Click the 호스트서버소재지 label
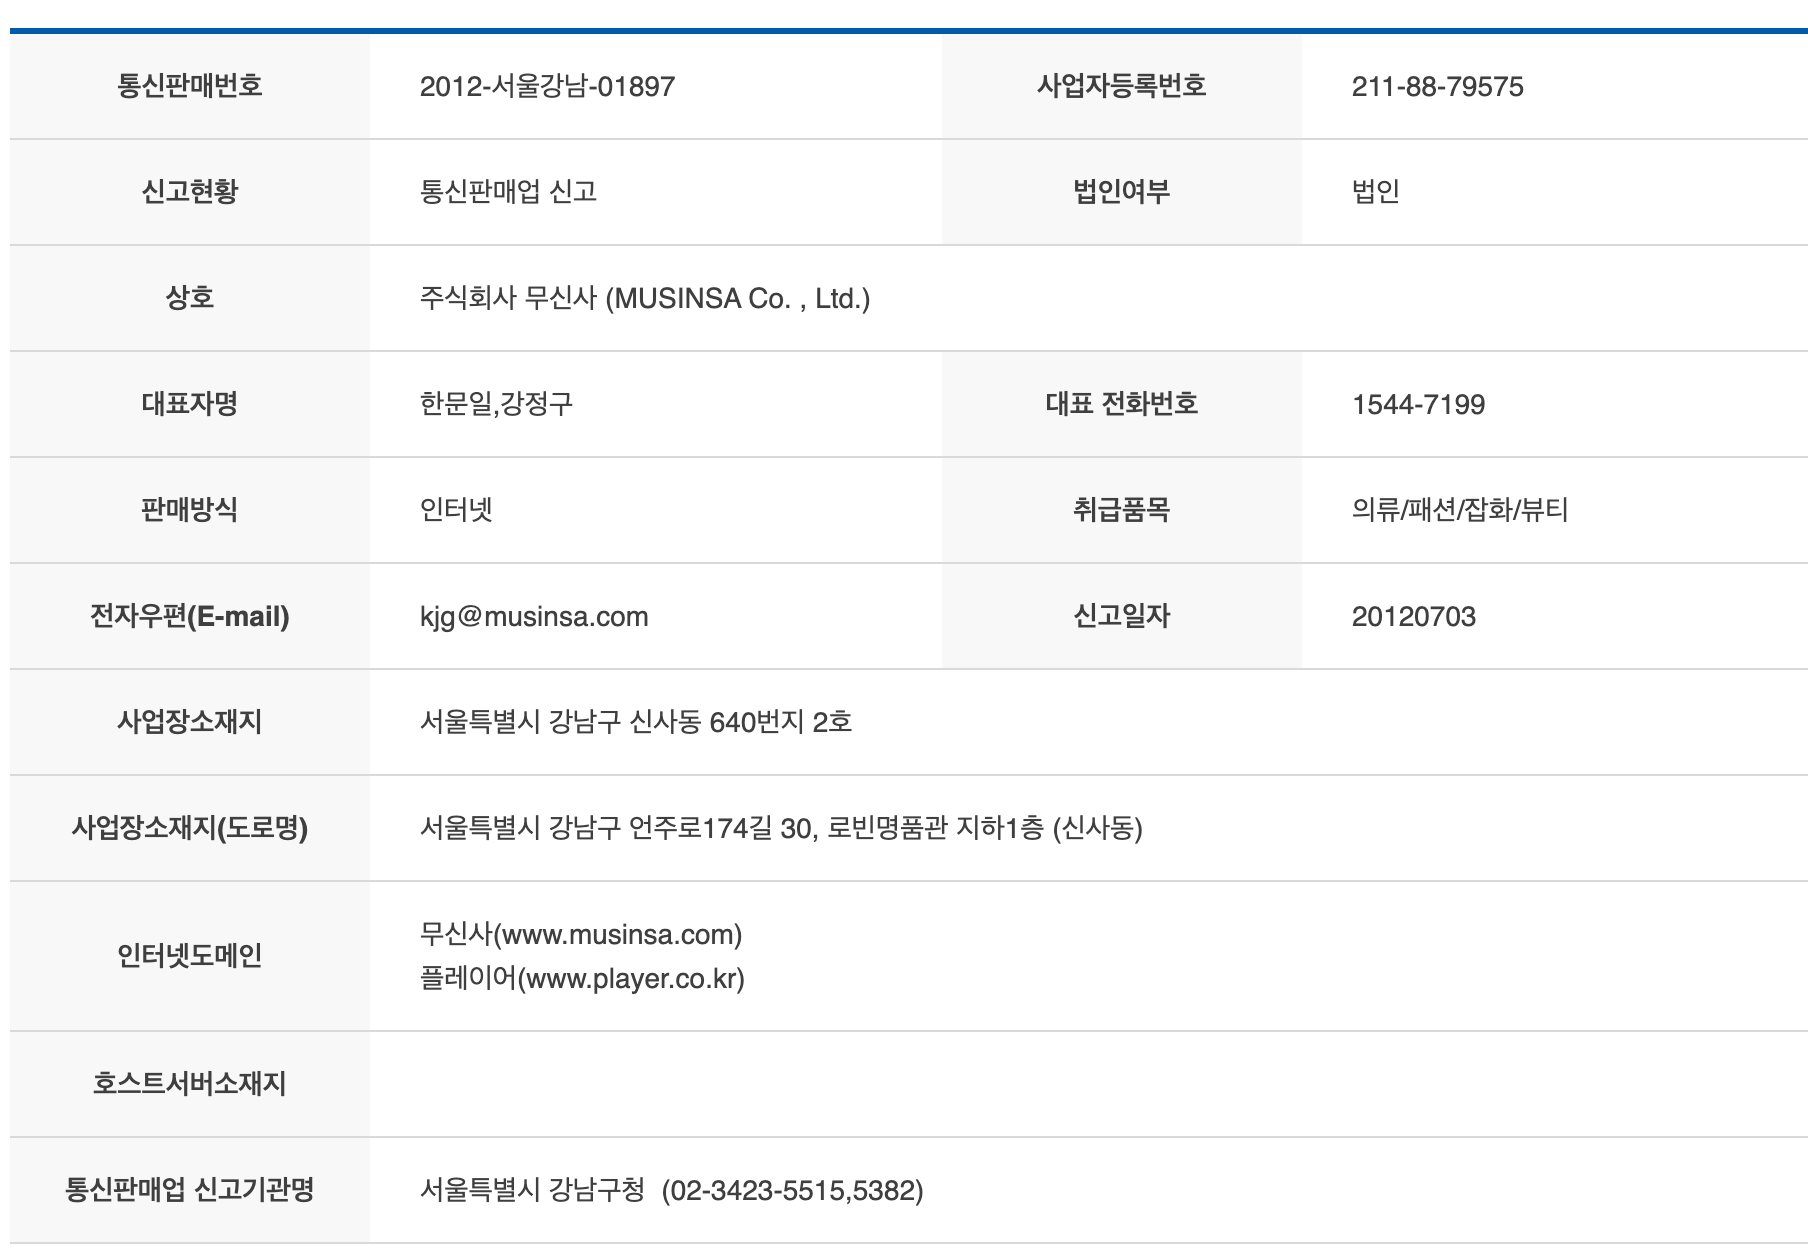Viewport: 1808px width, 1260px height. click(x=190, y=1084)
